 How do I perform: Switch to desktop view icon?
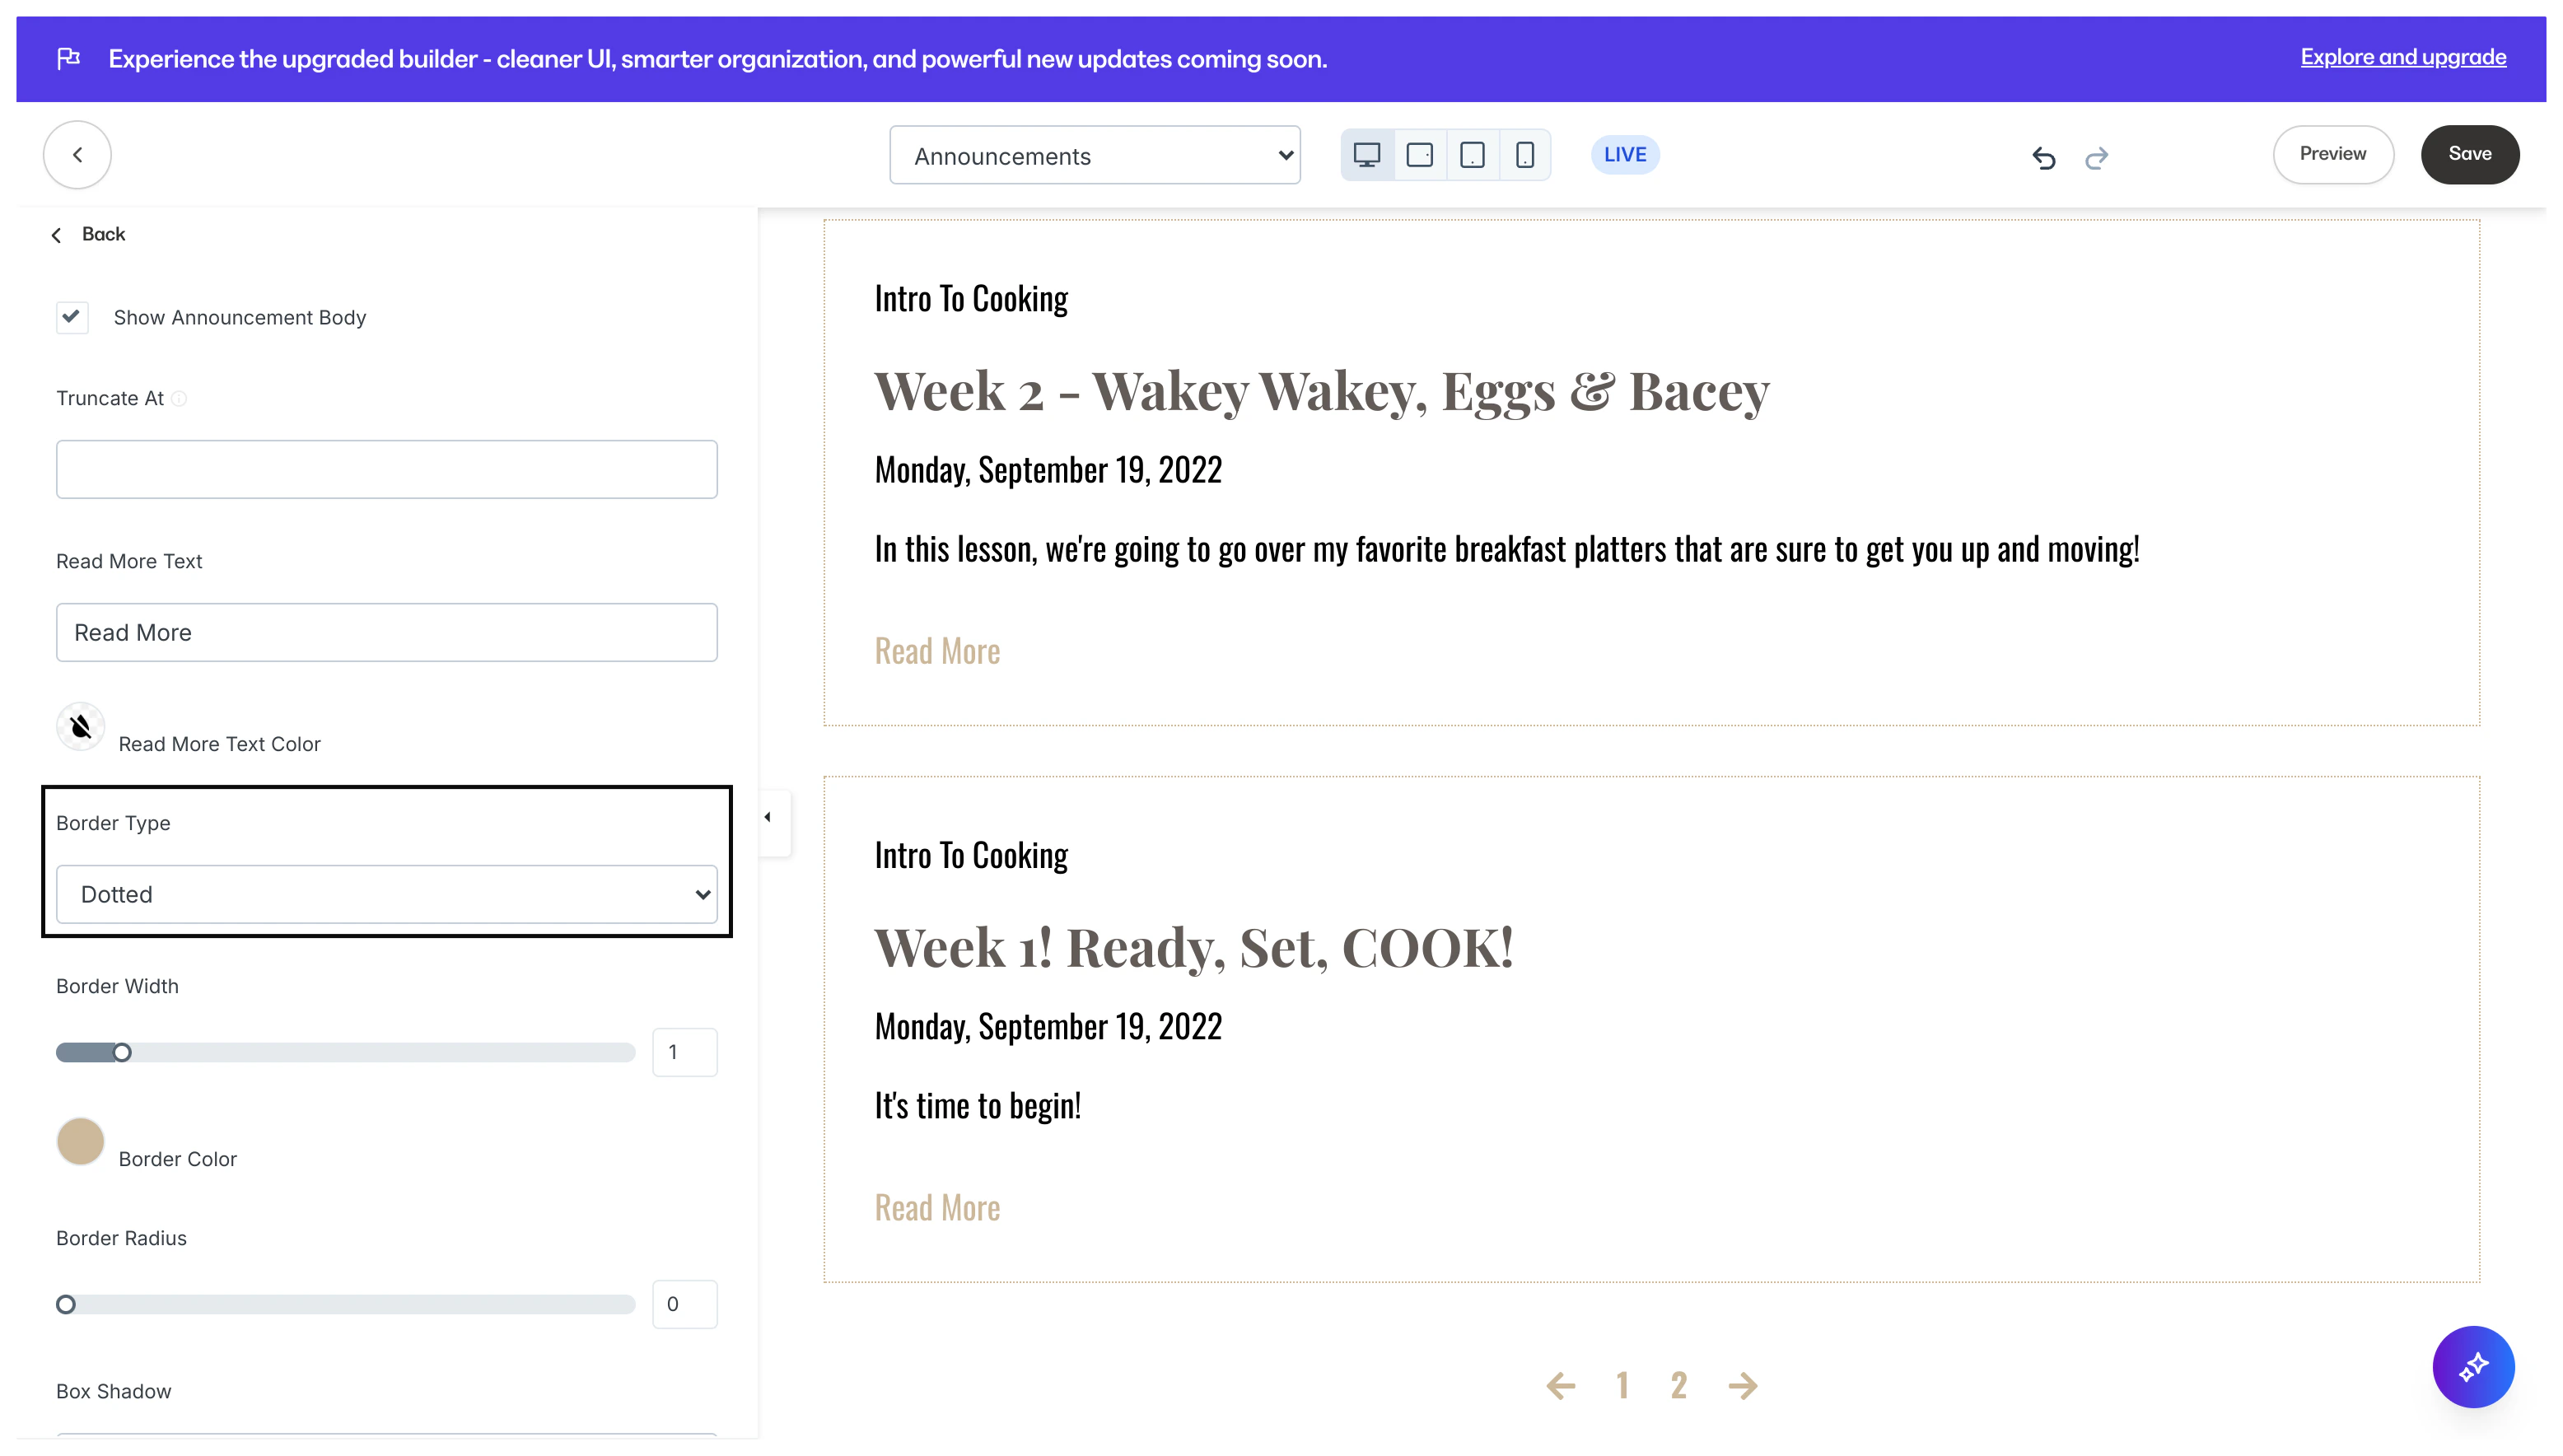pyautogui.click(x=1366, y=155)
